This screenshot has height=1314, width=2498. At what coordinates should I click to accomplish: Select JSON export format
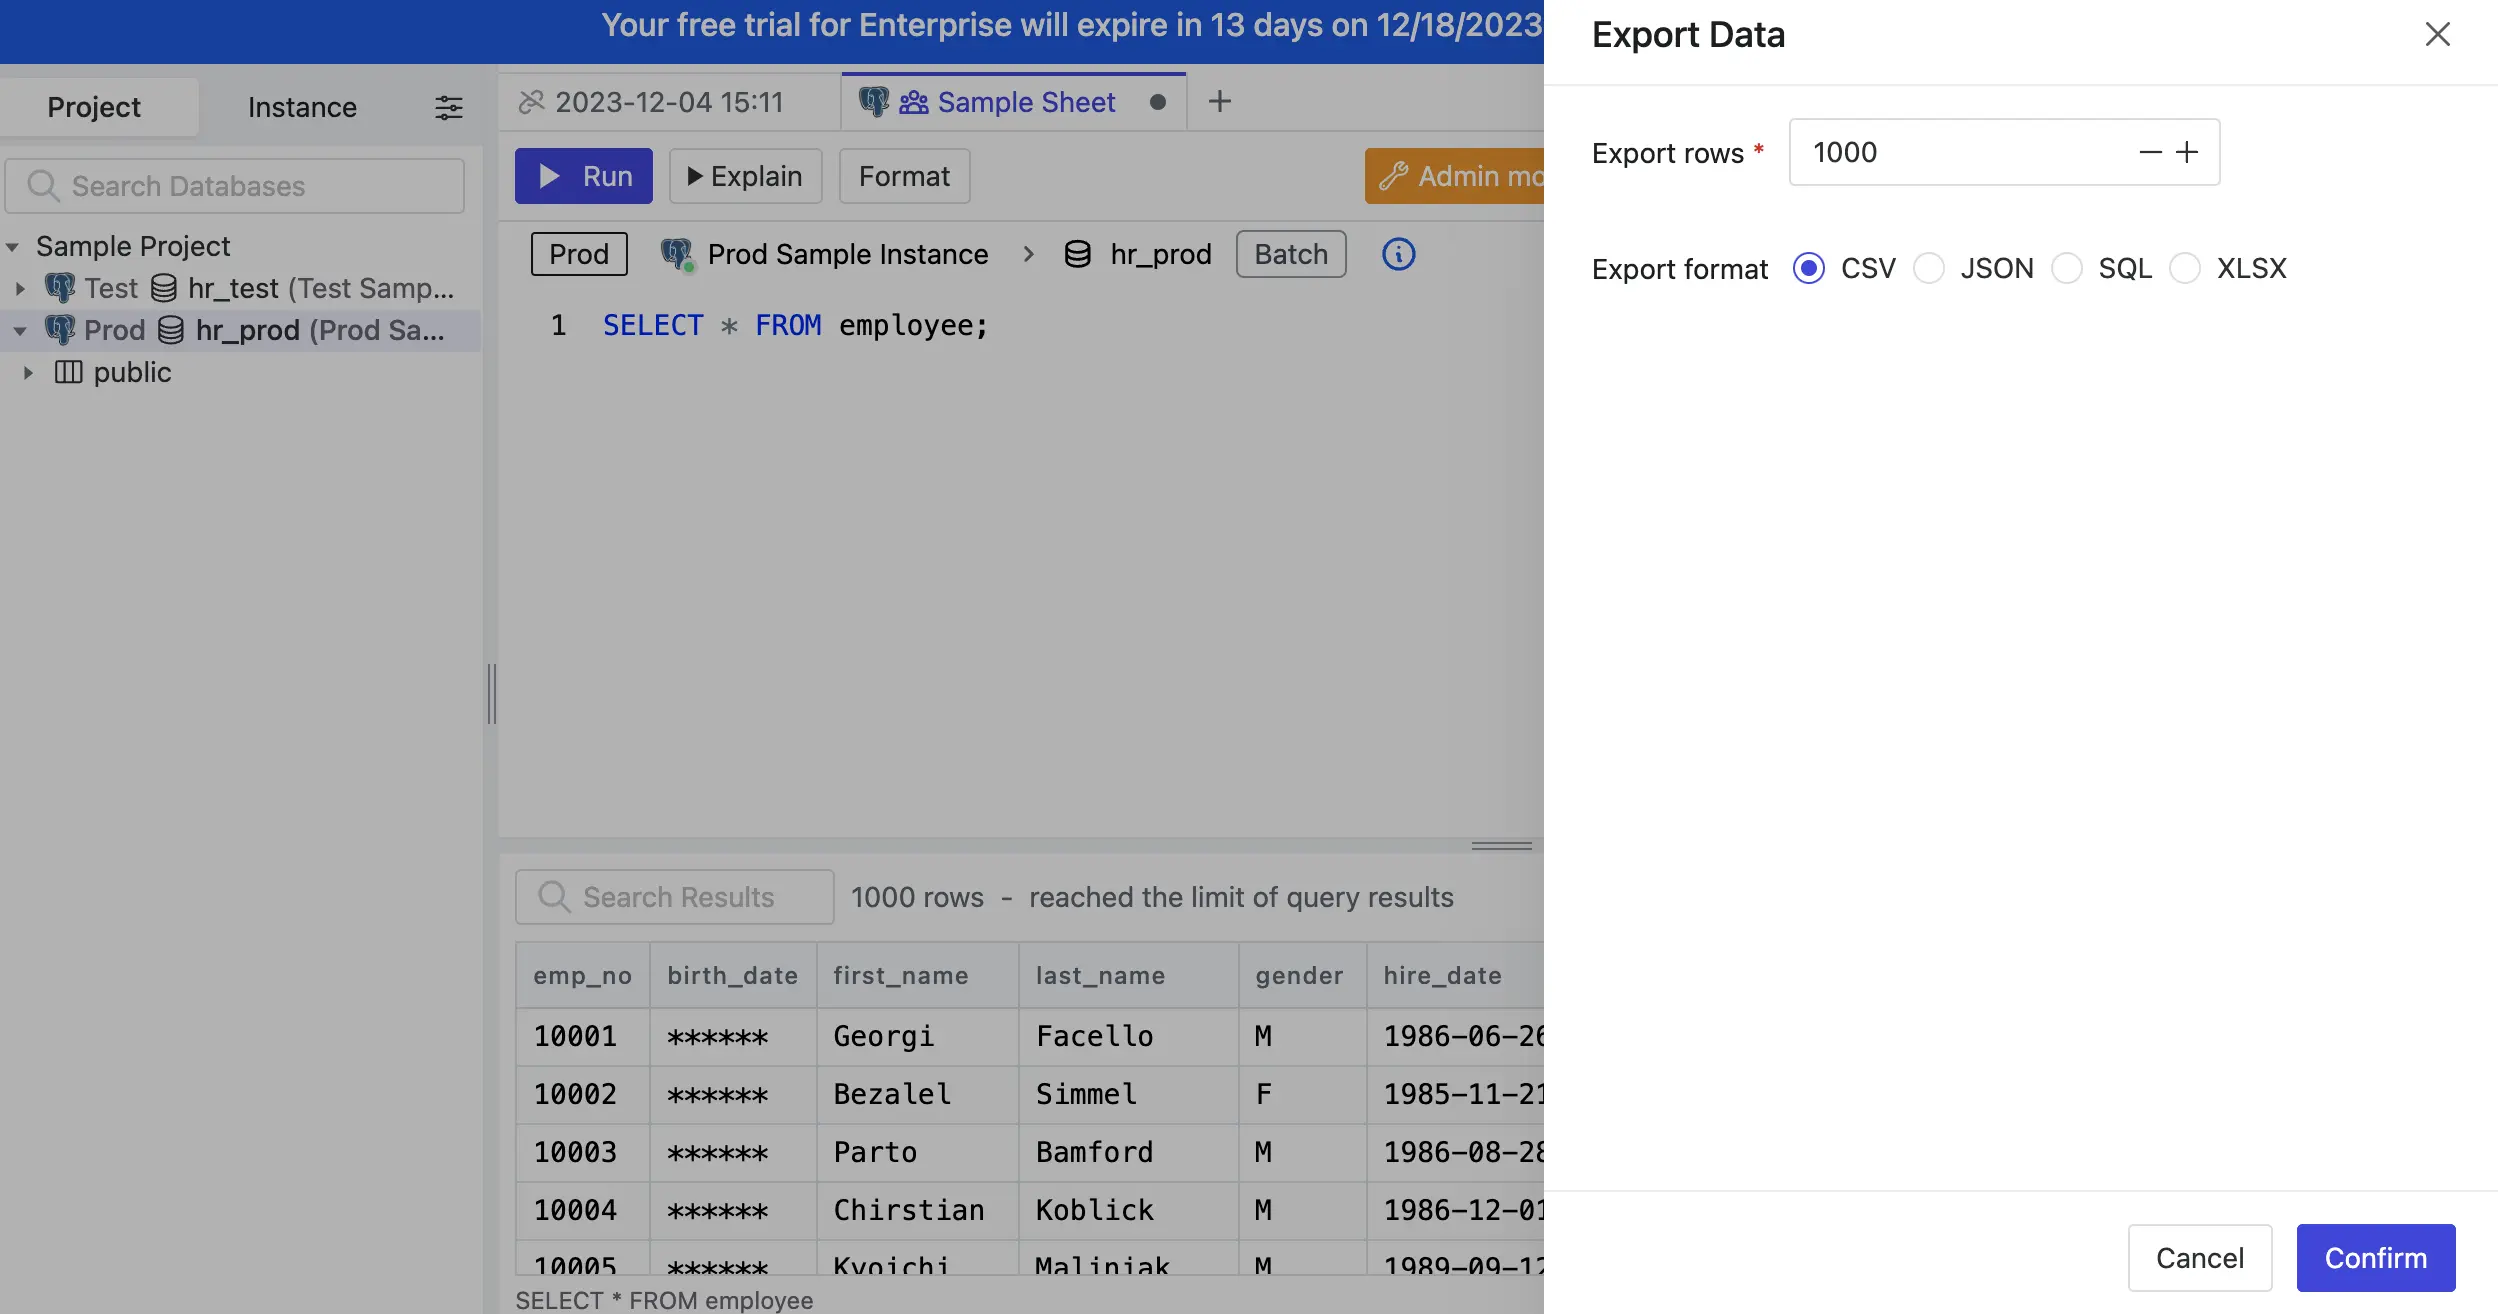point(1929,268)
